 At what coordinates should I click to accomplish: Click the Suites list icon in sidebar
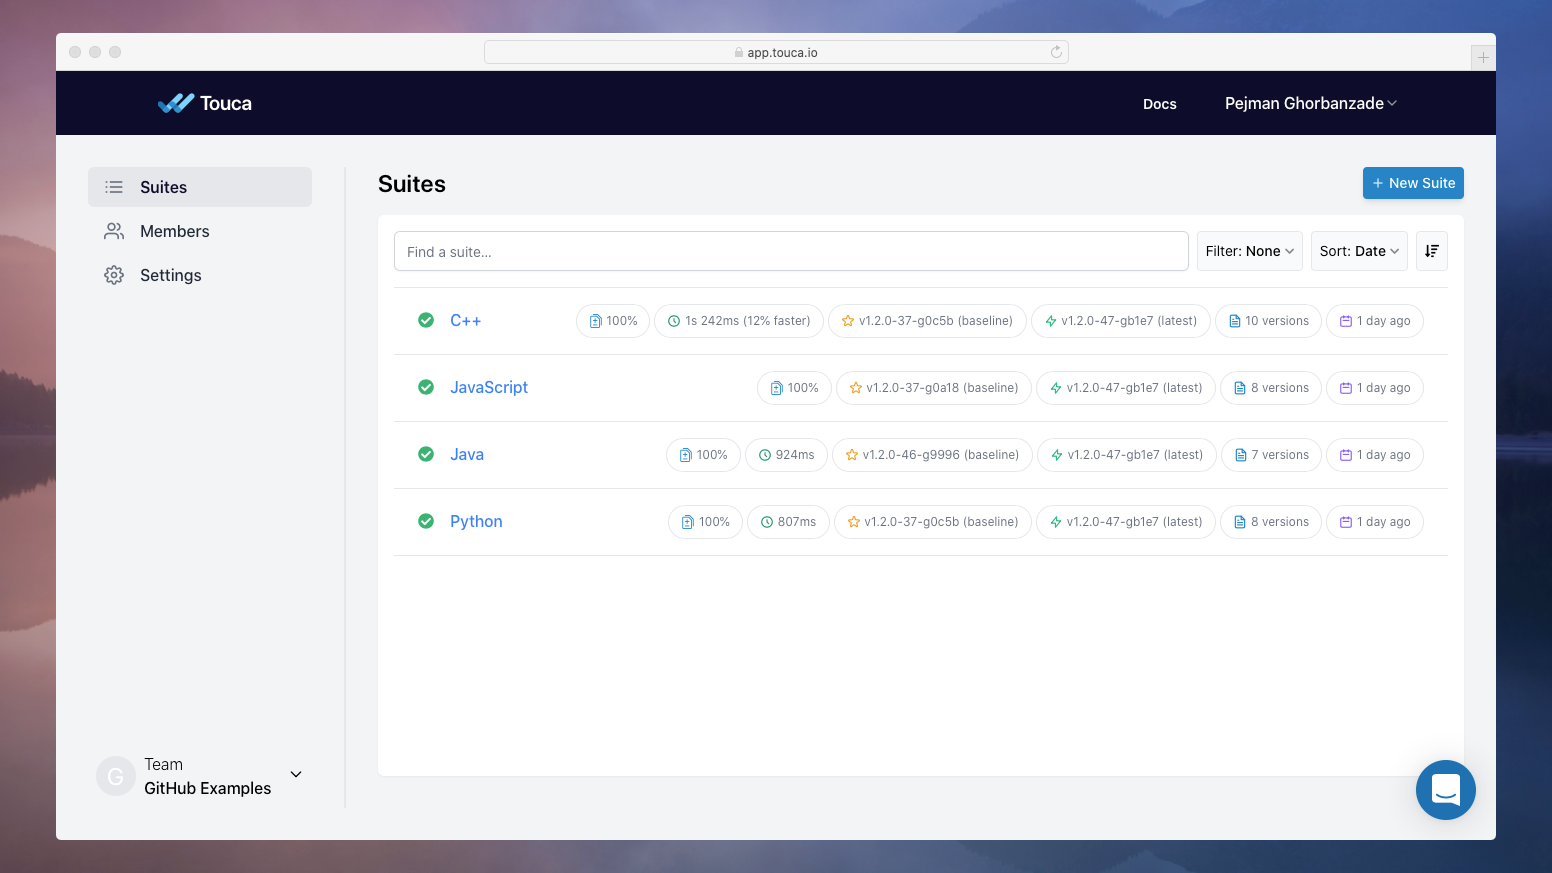click(x=114, y=187)
